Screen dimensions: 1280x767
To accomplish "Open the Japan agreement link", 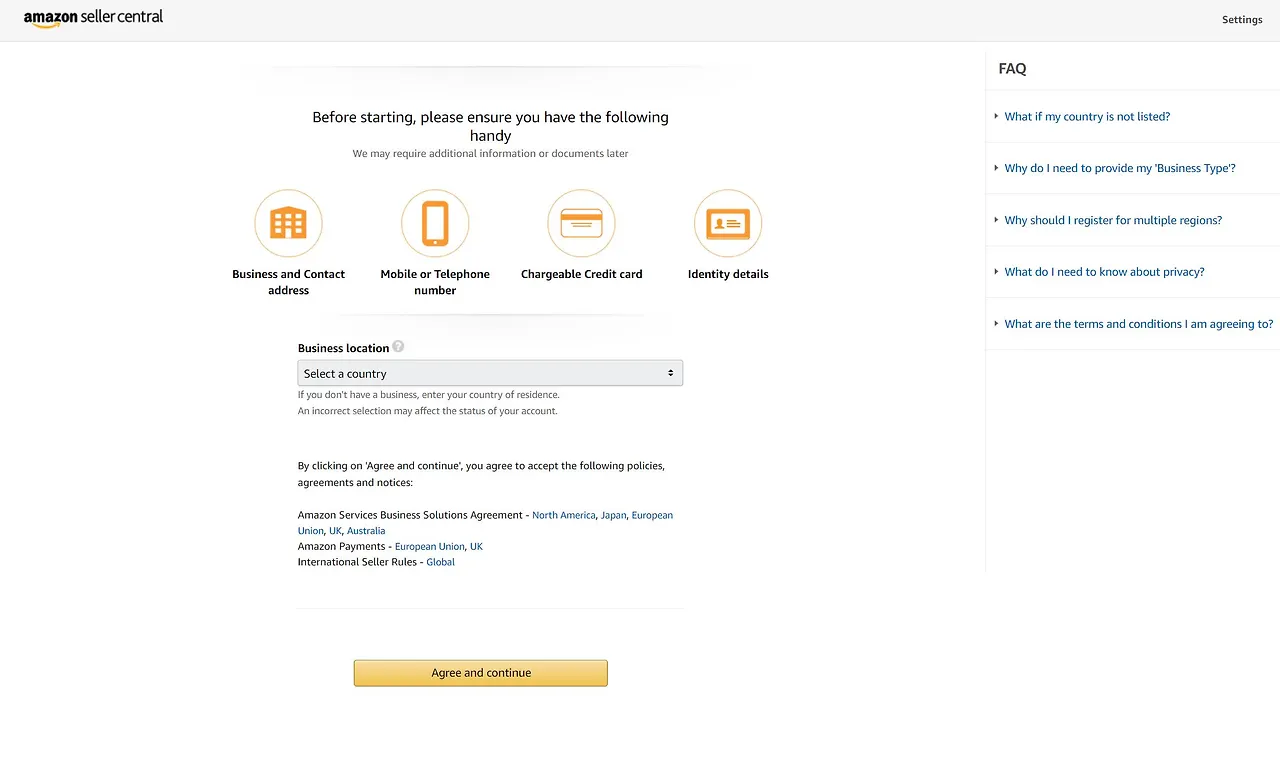I will tap(613, 515).
